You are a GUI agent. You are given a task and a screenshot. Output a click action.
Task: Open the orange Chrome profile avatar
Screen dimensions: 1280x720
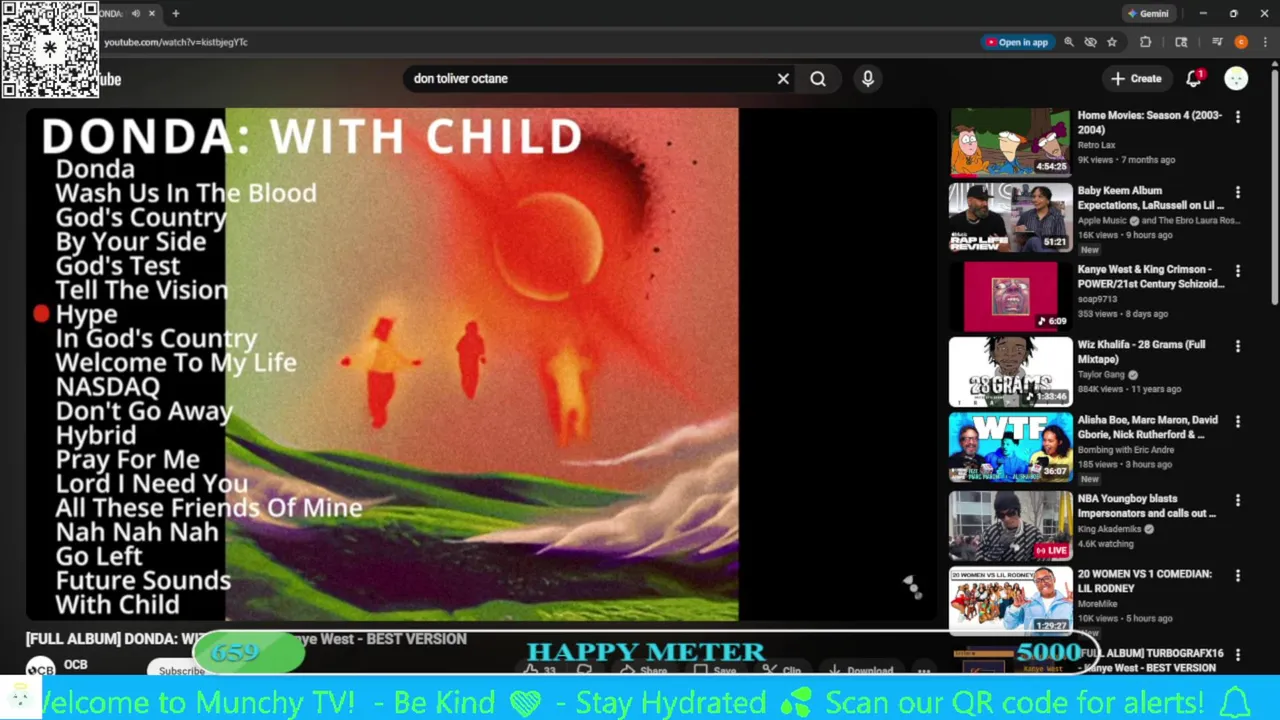pos(1241,42)
